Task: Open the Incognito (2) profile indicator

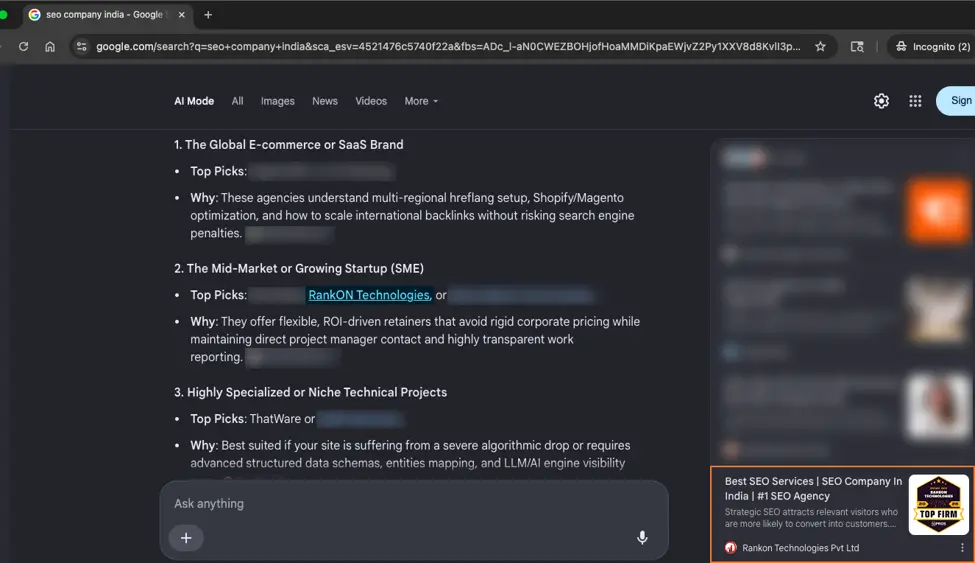Action: [932, 47]
